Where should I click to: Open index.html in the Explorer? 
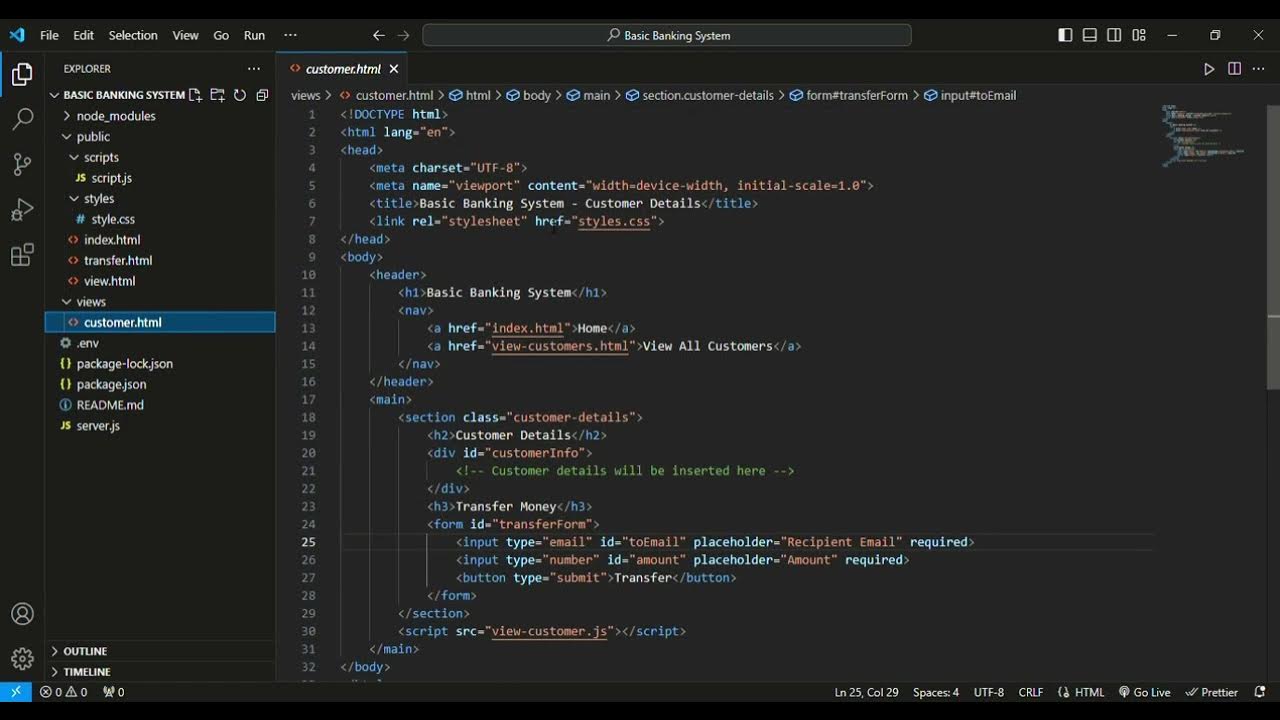click(160, 240)
